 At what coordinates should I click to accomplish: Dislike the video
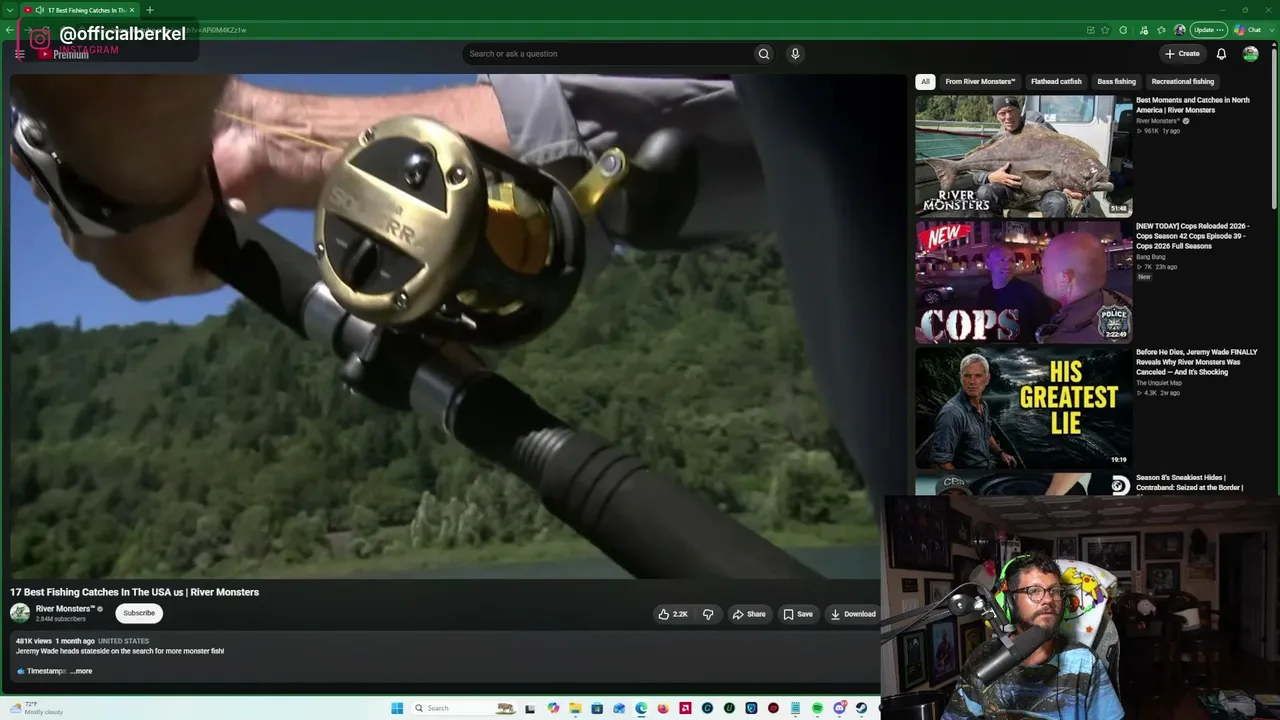[x=708, y=614]
